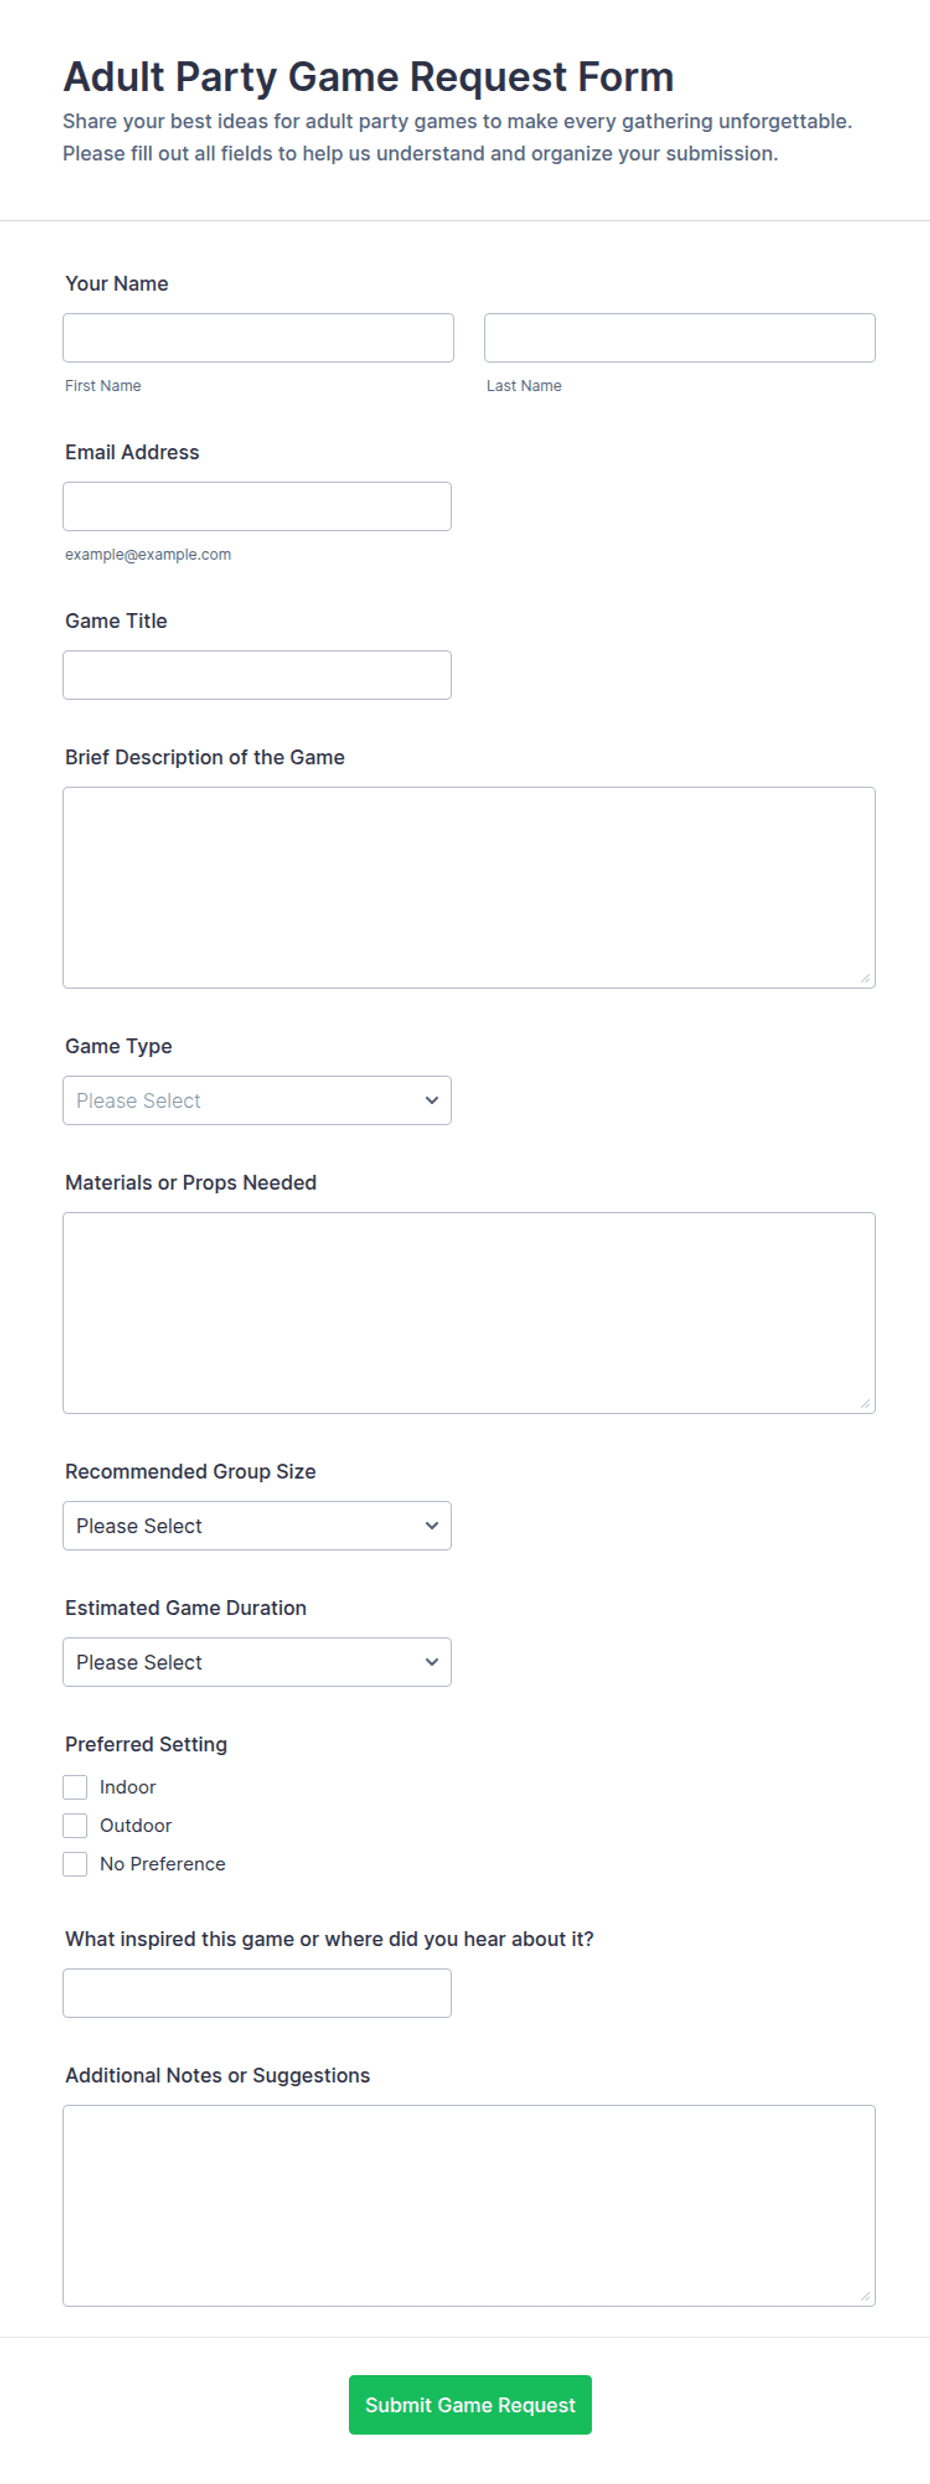The width and height of the screenshot is (930, 2484).
Task: Click the Game Title text box
Action: tap(257, 675)
